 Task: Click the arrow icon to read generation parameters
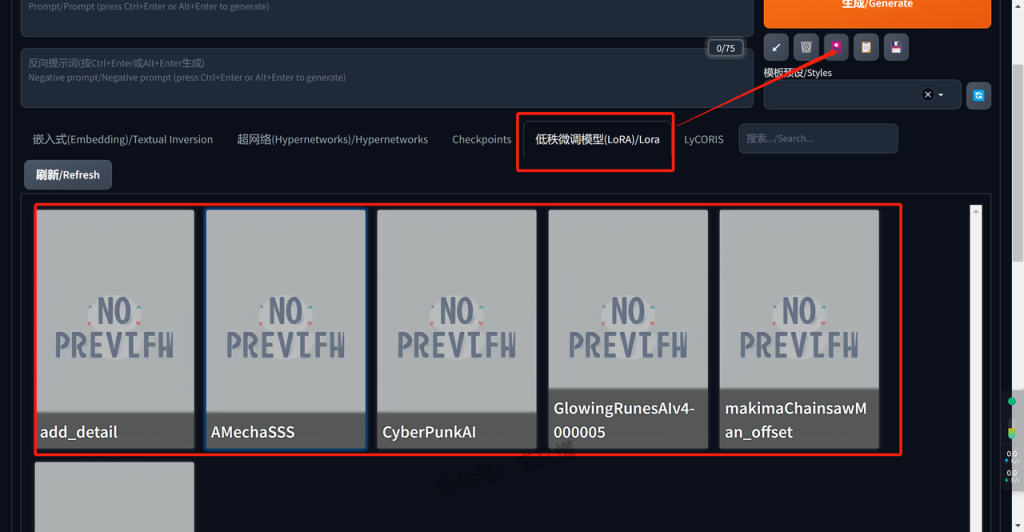click(776, 47)
